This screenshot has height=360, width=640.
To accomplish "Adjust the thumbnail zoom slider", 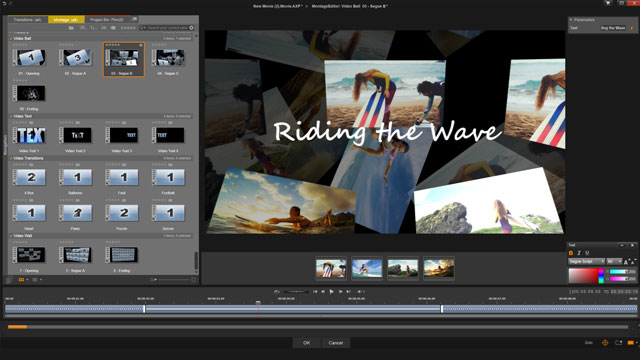I will click(x=173, y=280).
